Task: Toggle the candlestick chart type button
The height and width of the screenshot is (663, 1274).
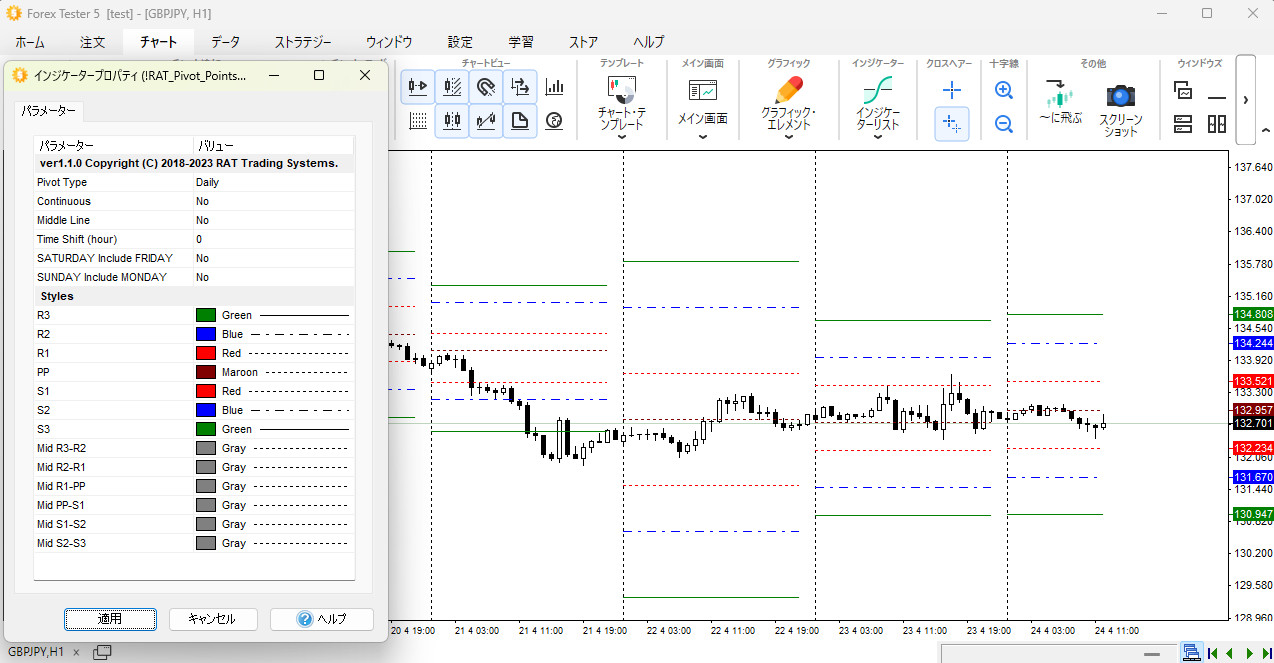Action: (452, 121)
